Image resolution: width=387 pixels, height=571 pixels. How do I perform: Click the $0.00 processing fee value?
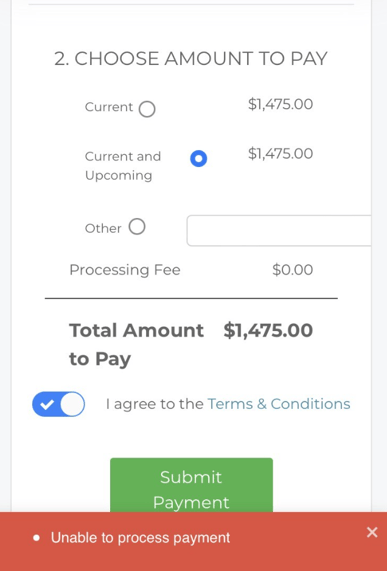click(293, 270)
